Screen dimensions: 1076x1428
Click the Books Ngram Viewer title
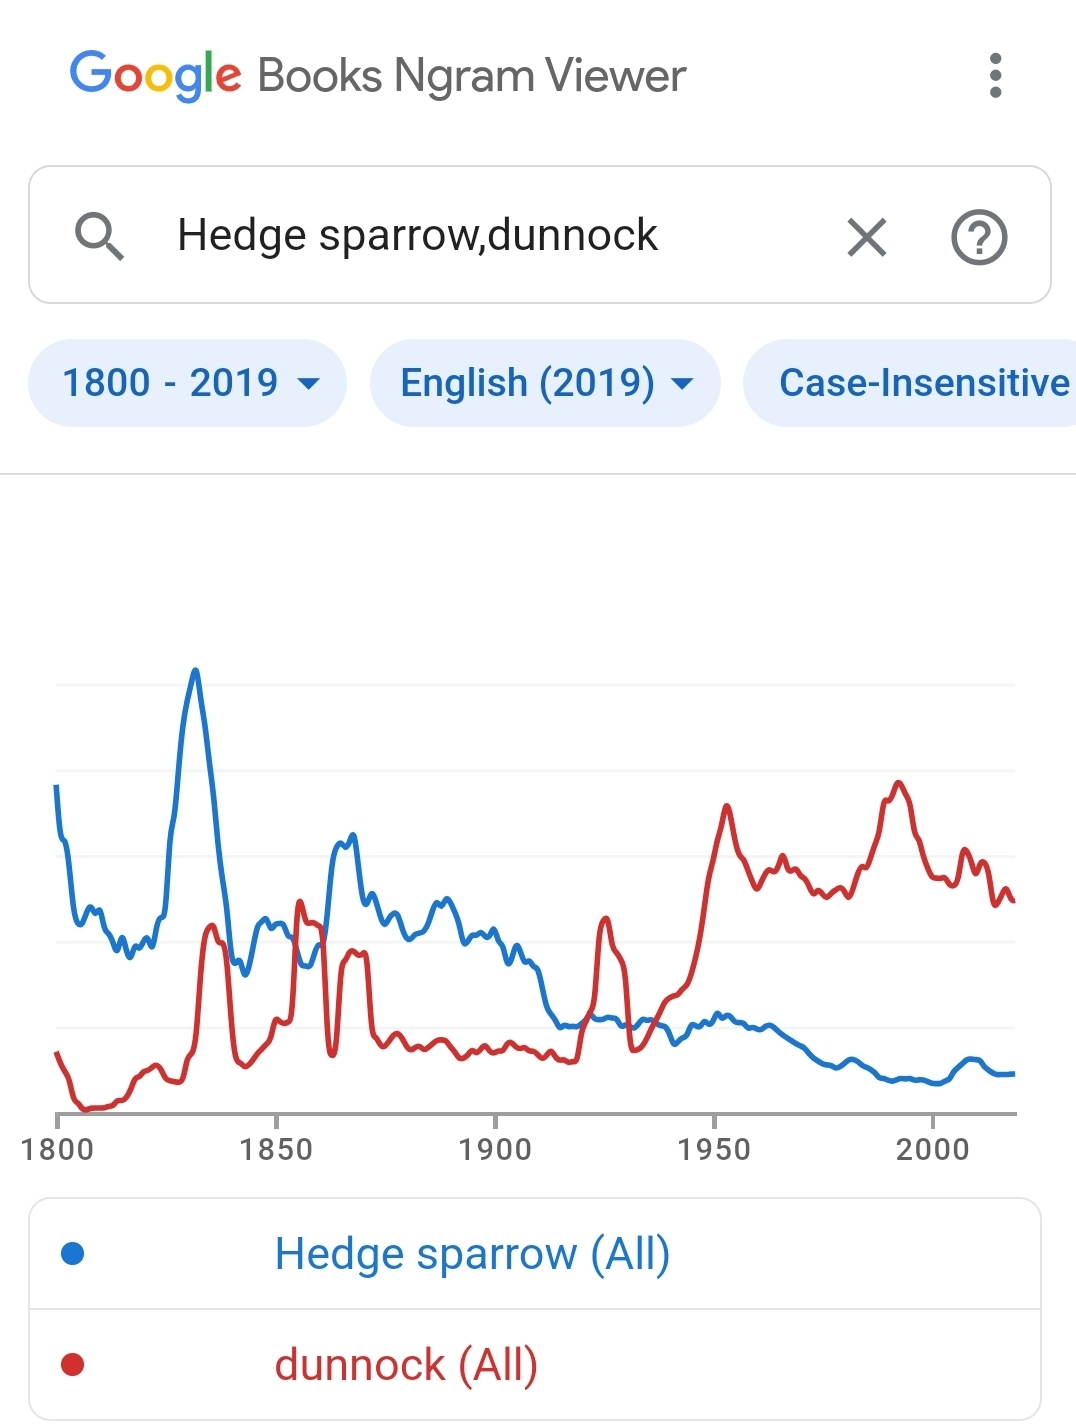click(x=471, y=76)
